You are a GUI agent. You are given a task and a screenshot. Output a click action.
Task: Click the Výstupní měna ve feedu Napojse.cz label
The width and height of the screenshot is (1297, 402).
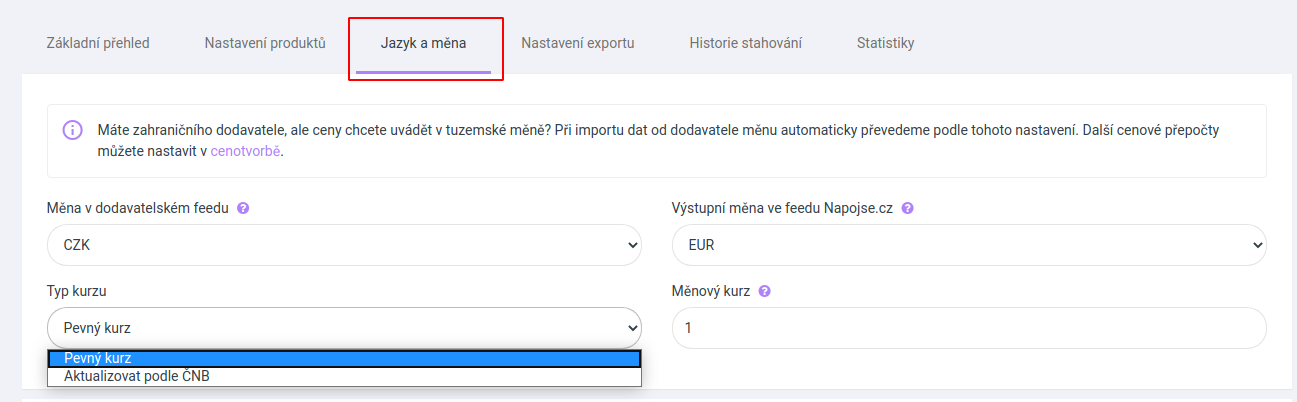point(782,209)
